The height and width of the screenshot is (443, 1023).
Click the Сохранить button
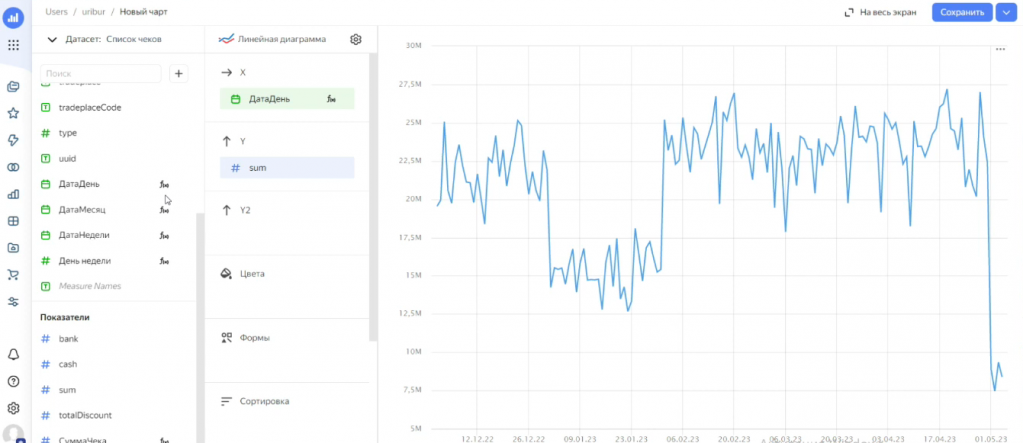962,12
